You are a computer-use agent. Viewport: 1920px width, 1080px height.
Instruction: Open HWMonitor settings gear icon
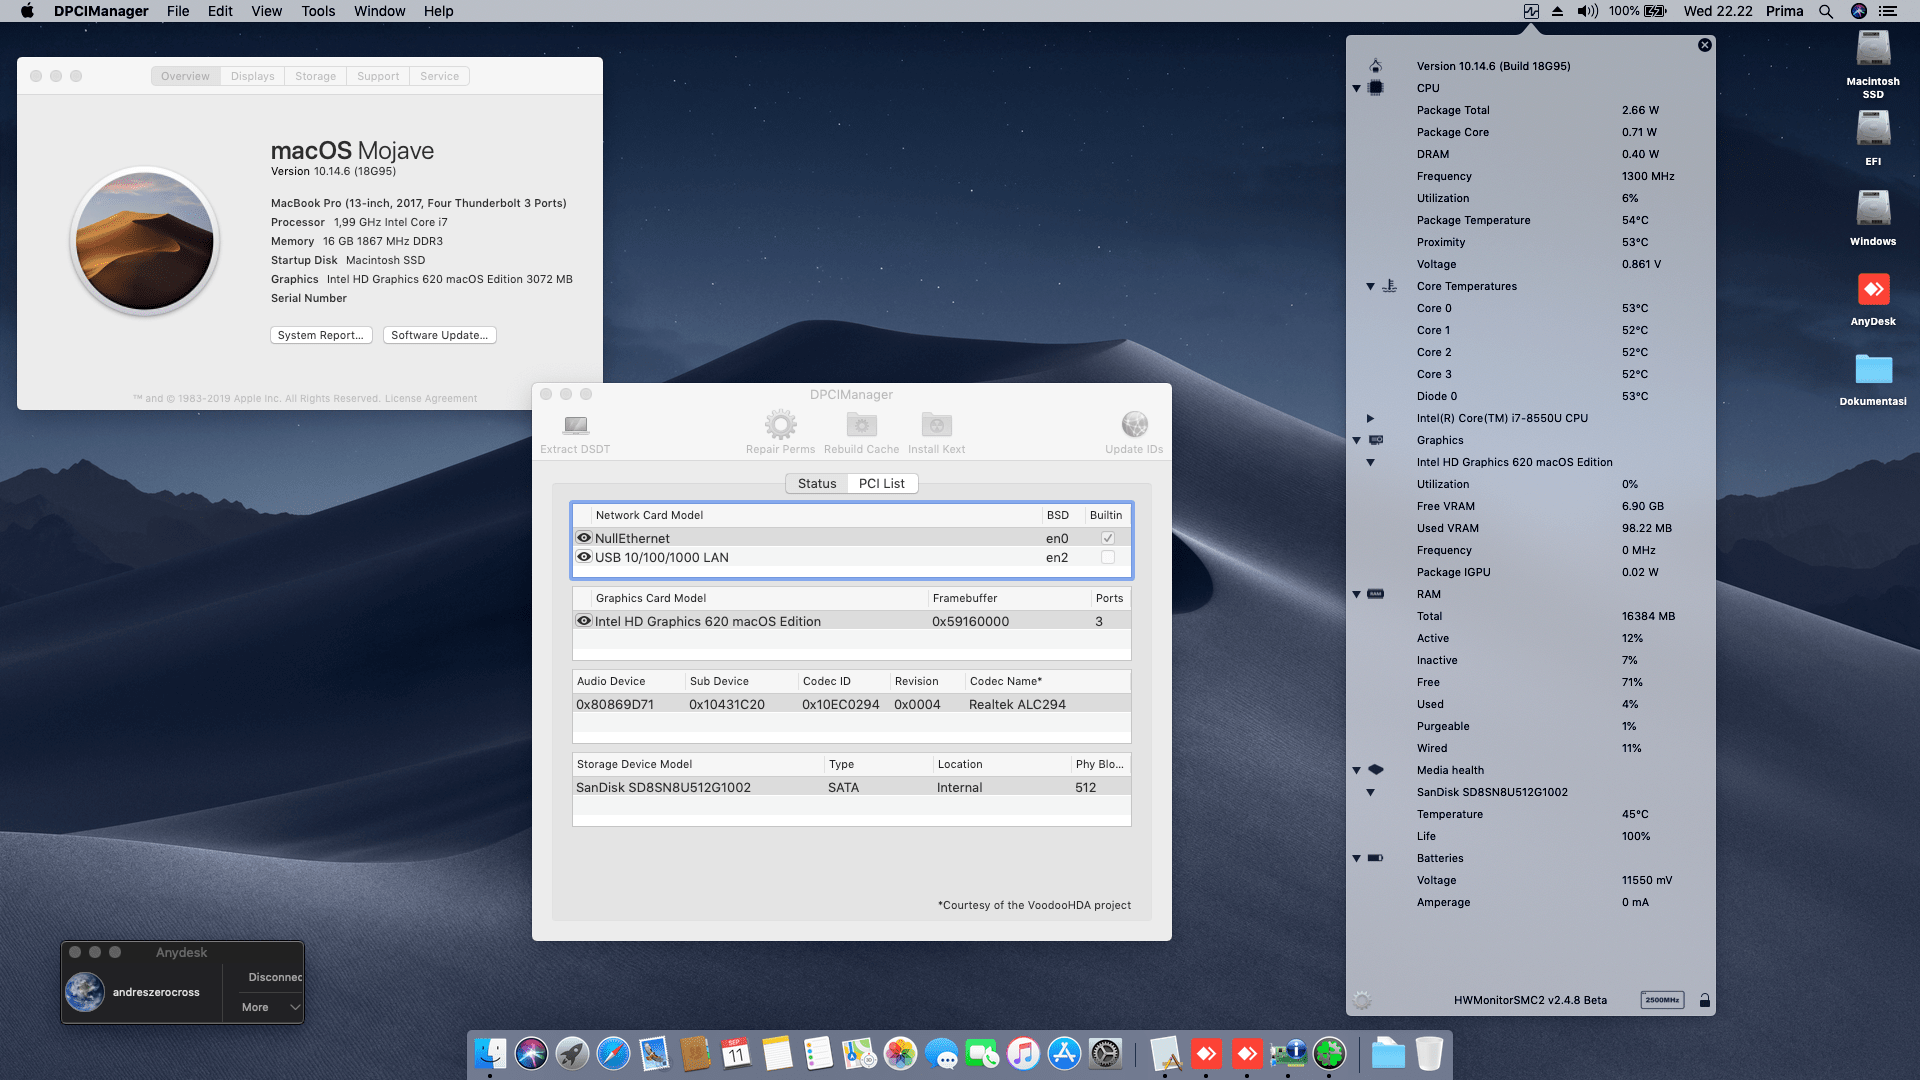pyautogui.click(x=1362, y=1000)
